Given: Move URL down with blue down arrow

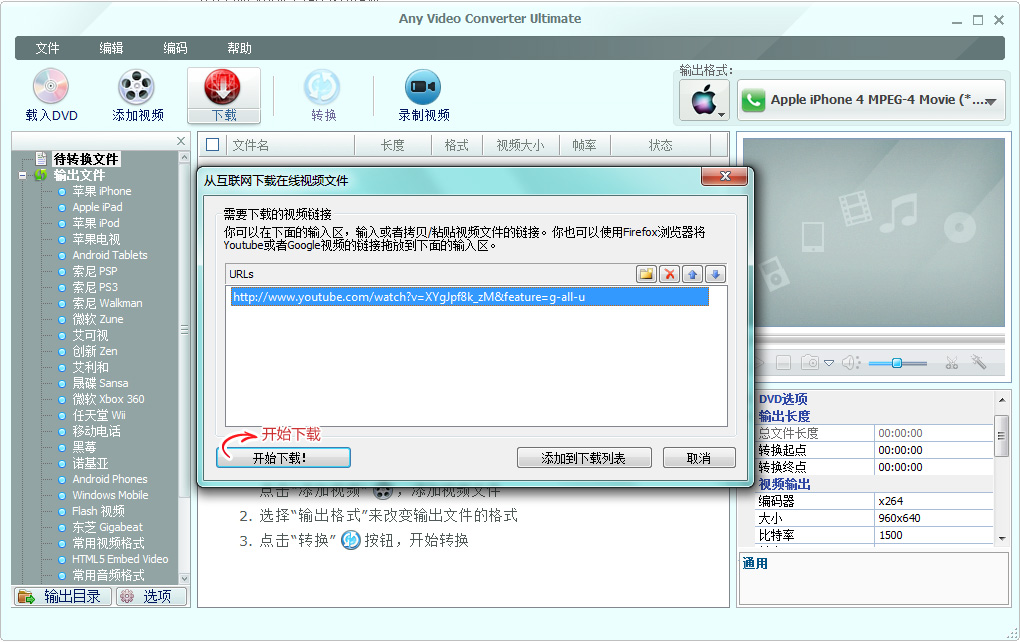Looking at the screenshot, I should 715,274.
